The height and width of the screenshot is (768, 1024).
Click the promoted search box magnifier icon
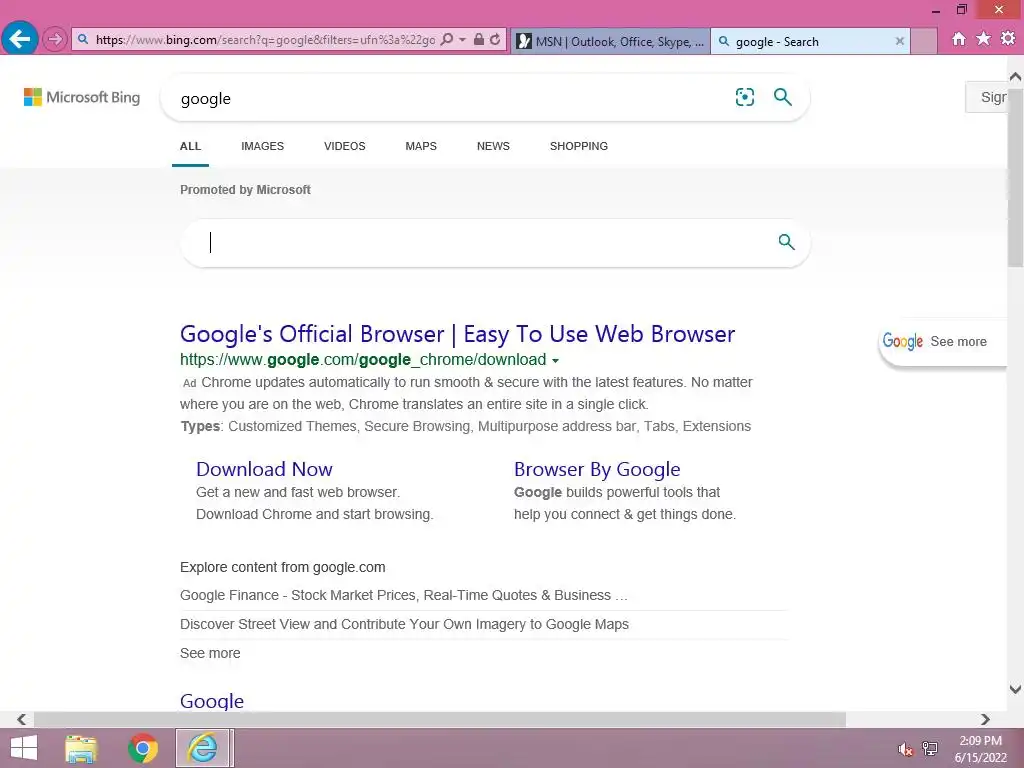coord(786,242)
